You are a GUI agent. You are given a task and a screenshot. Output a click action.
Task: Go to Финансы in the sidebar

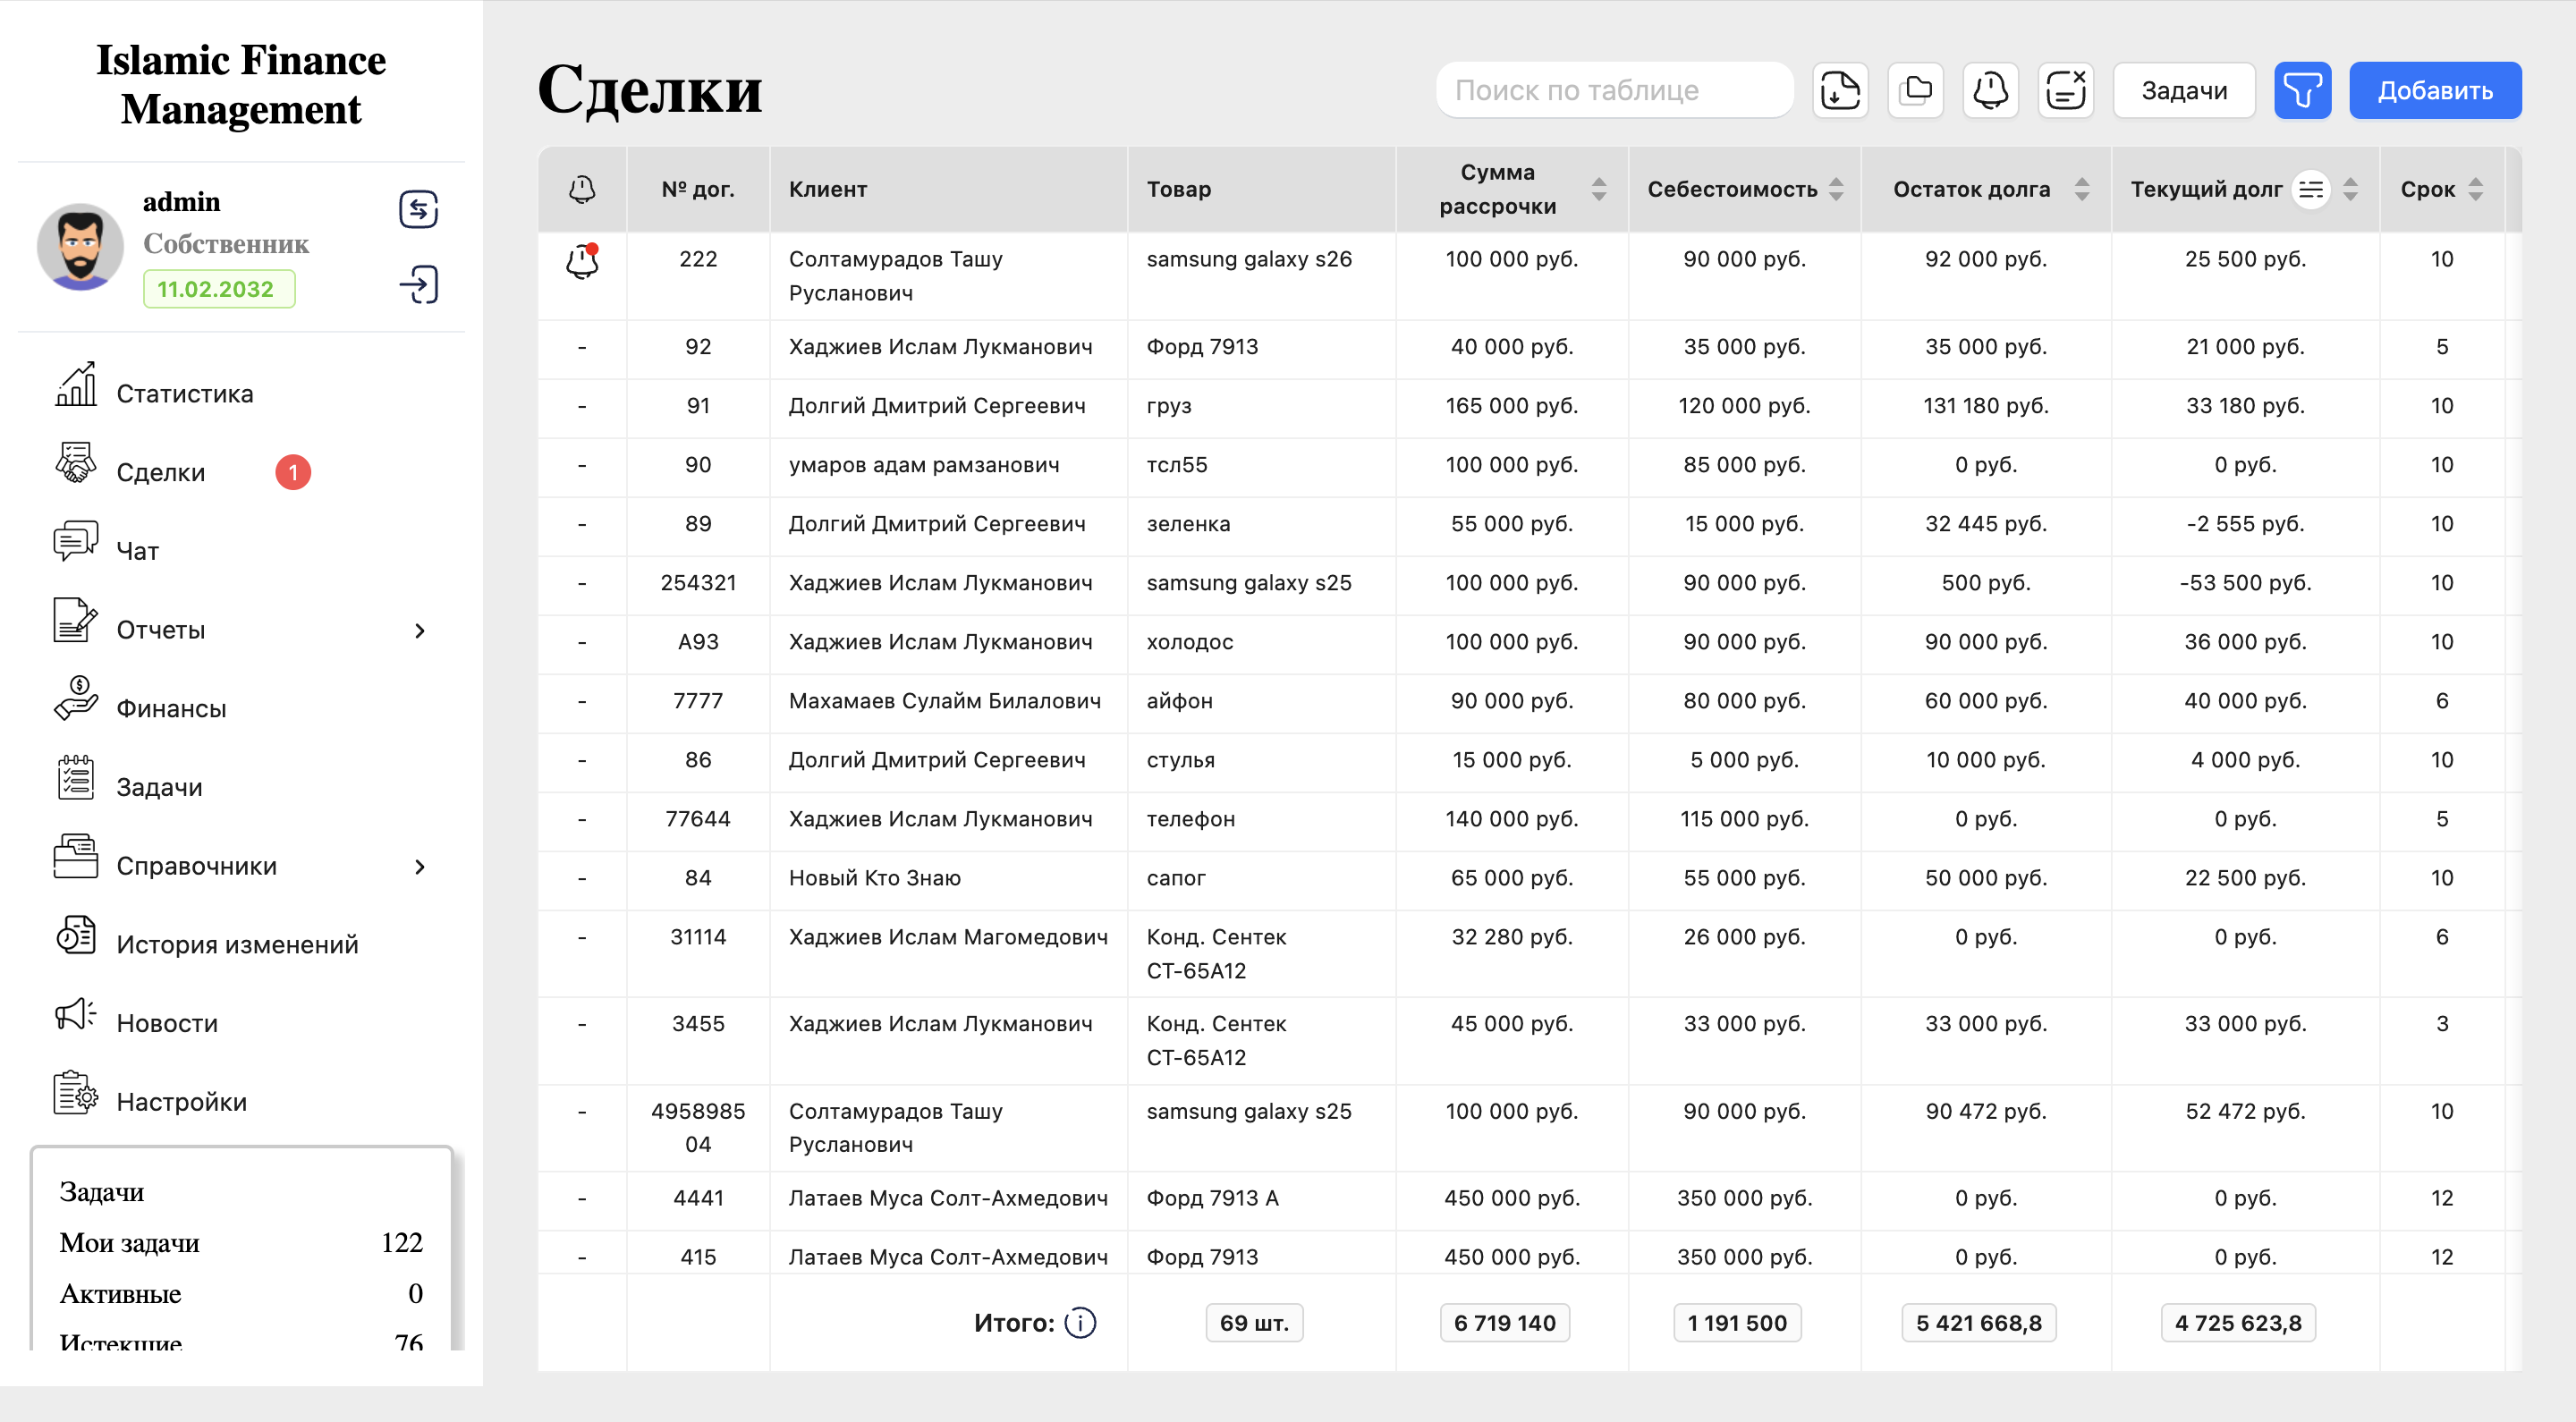[x=171, y=708]
